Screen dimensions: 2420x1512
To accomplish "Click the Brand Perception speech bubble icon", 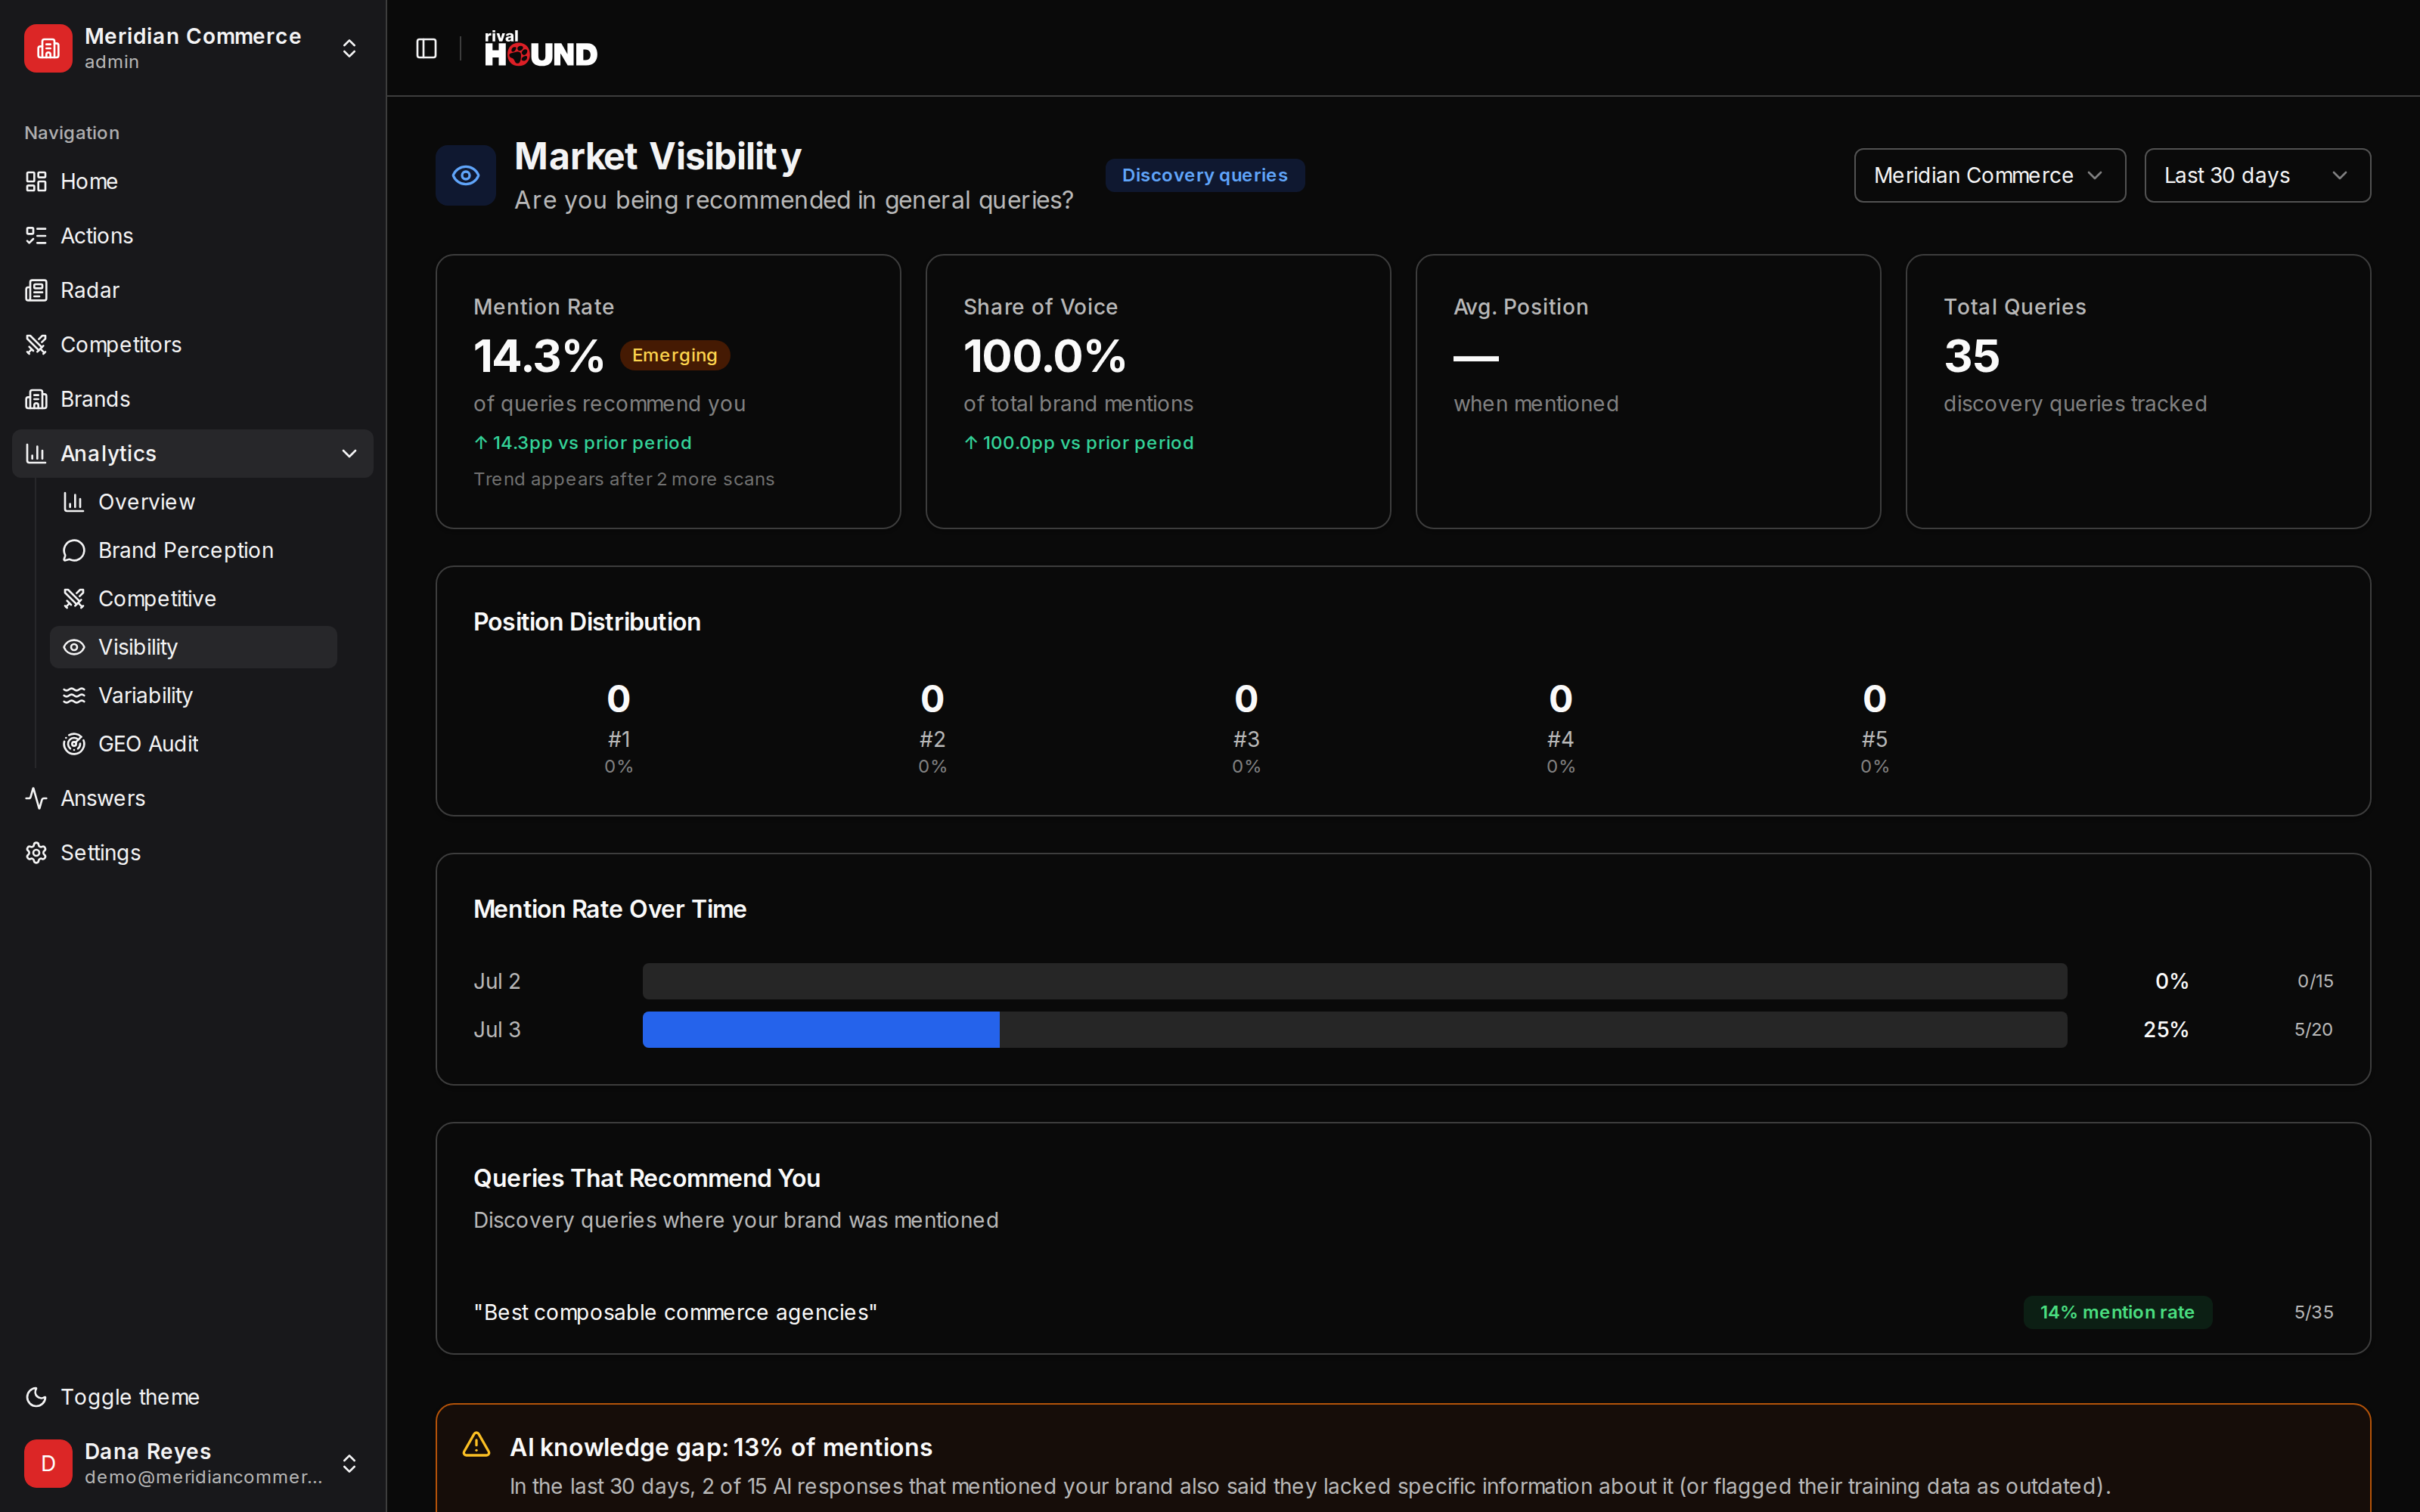I will (x=74, y=550).
